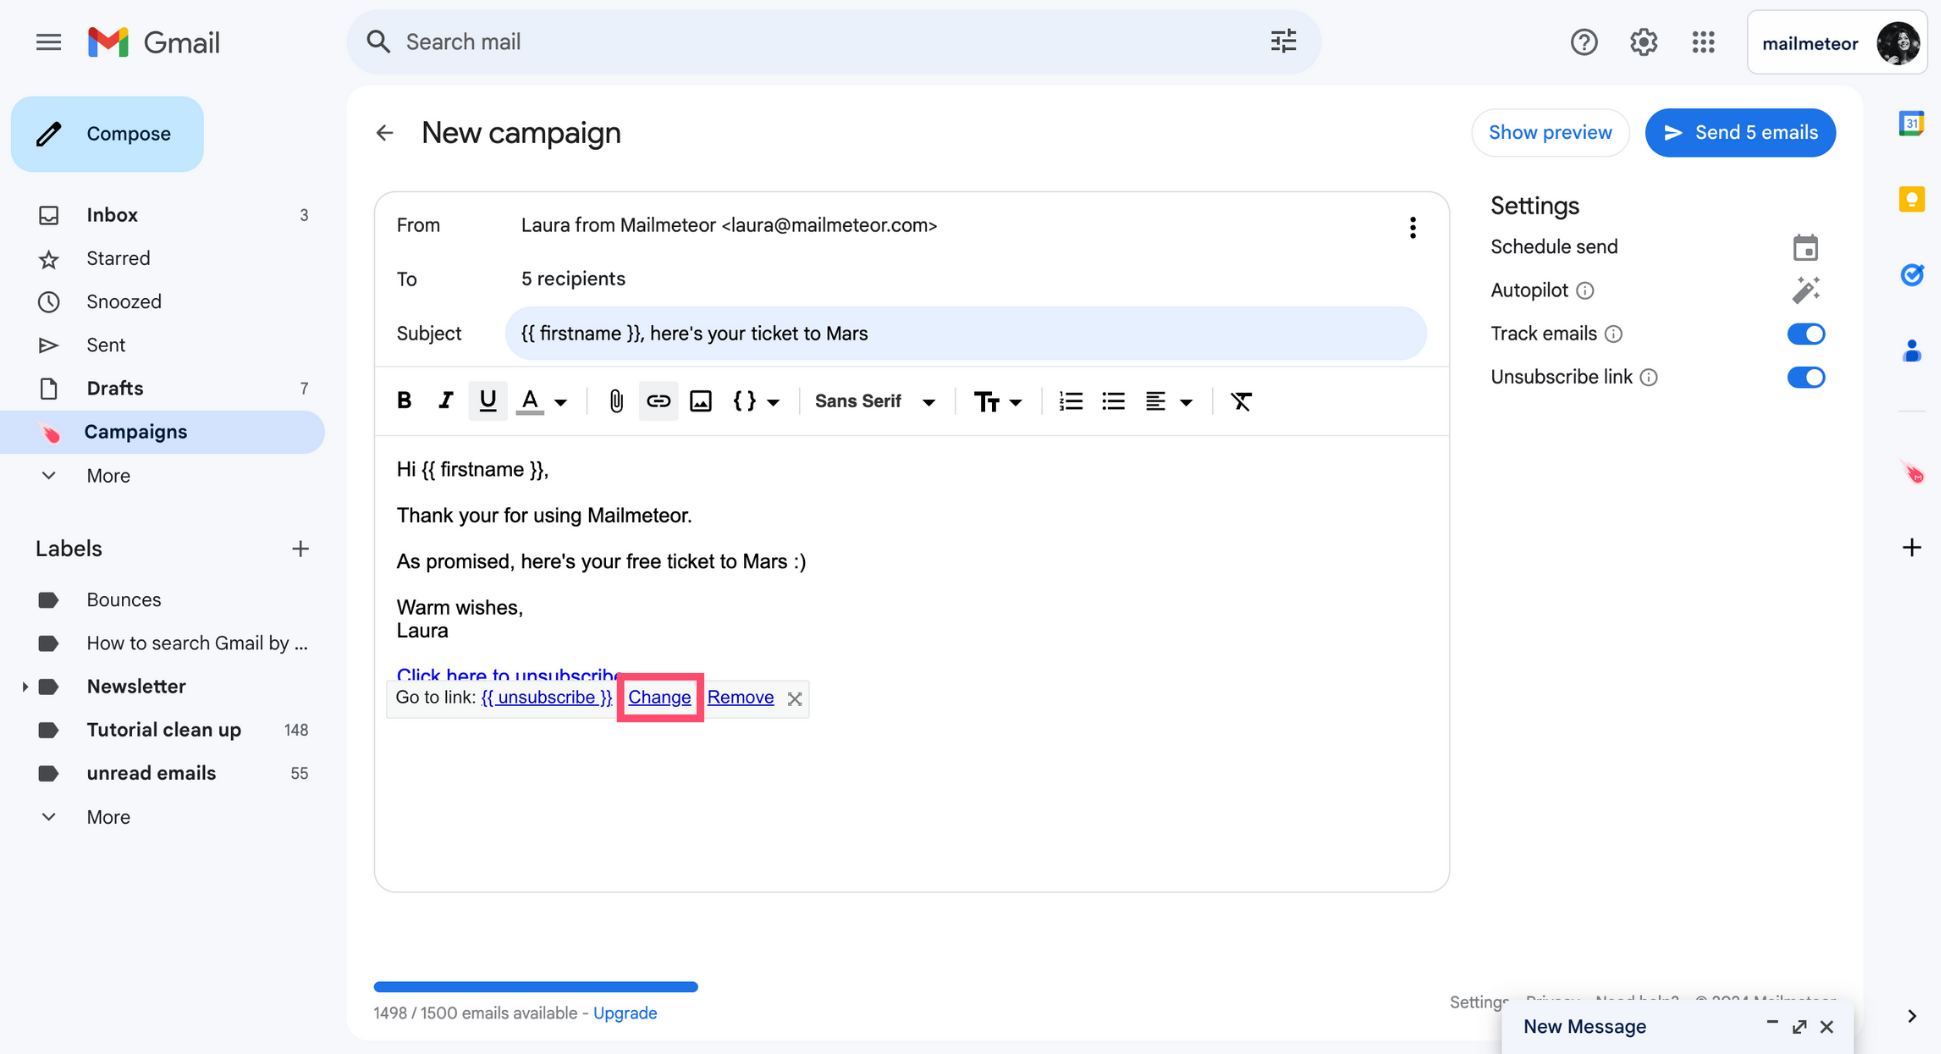Image resolution: width=1941 pixels, height=1054 pixels.
Task: Open Google Tasks in the side panel
Action: click(1911, 275)
